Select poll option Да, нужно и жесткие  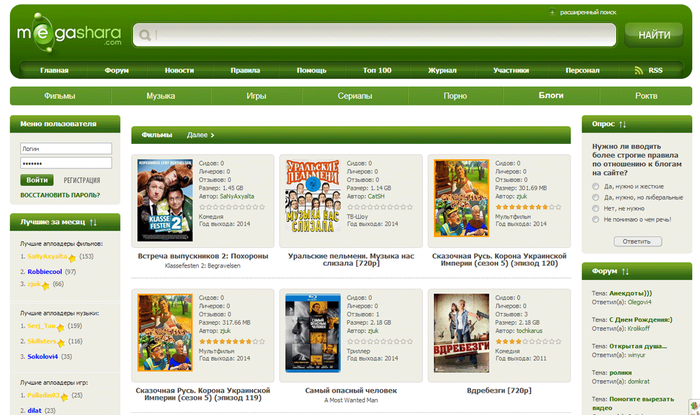click(x=596, y=186)
